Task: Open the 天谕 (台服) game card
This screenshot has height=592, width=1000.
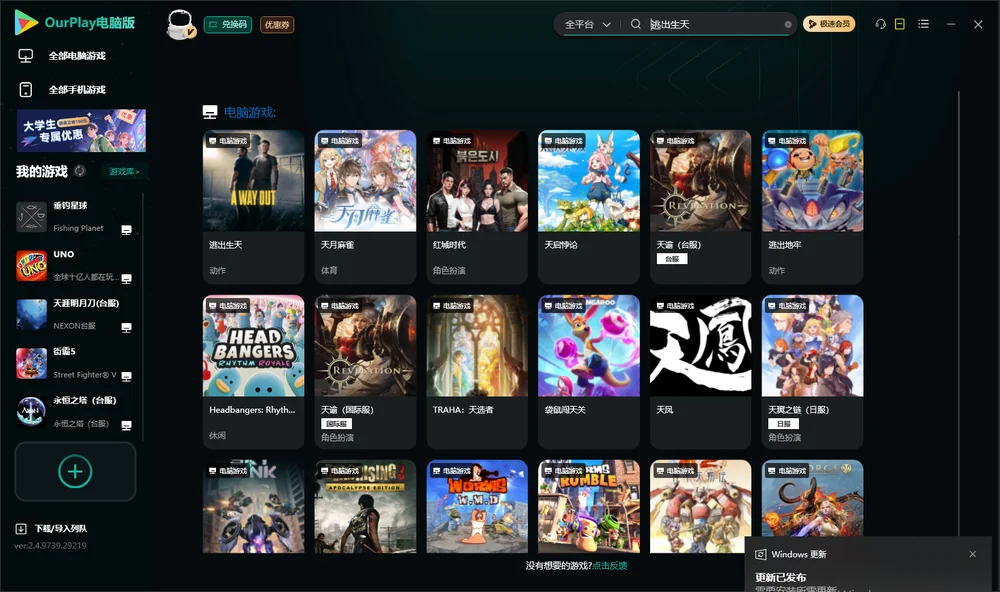Action: pyautogui.click(x=701, y=207)
